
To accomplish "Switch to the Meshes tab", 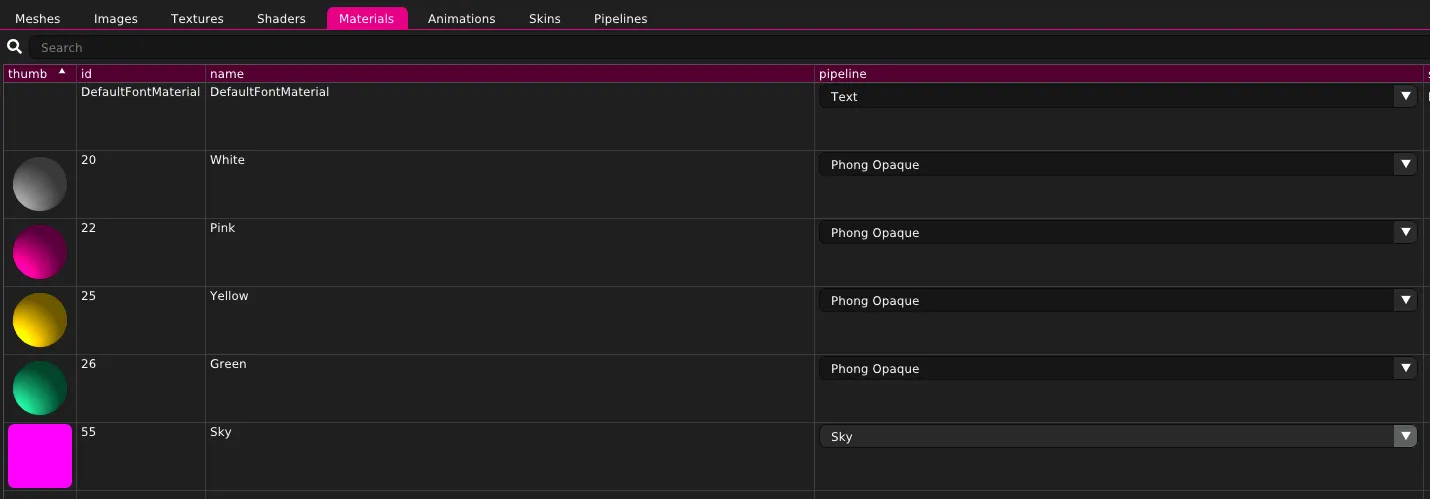I will click(38, 19).
